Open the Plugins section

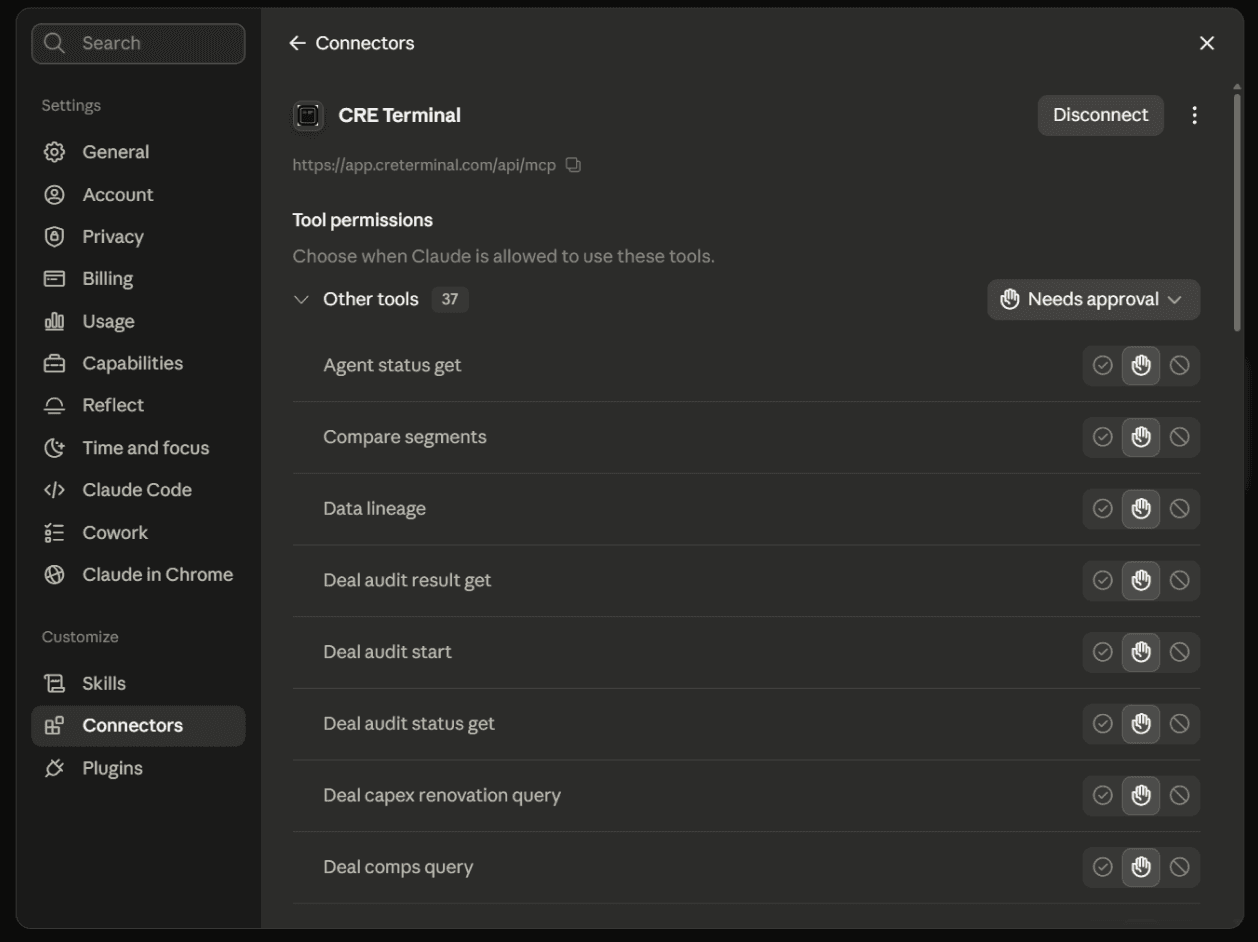[138, 768]
